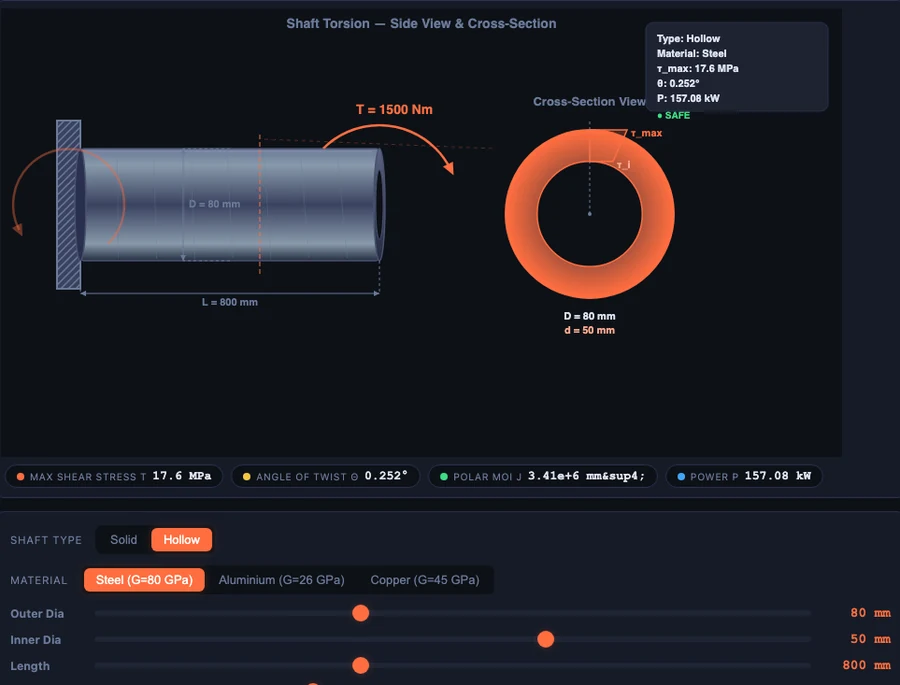Click the blue dot beside Power P
The image size is (900, 685).
coord(681,477)
